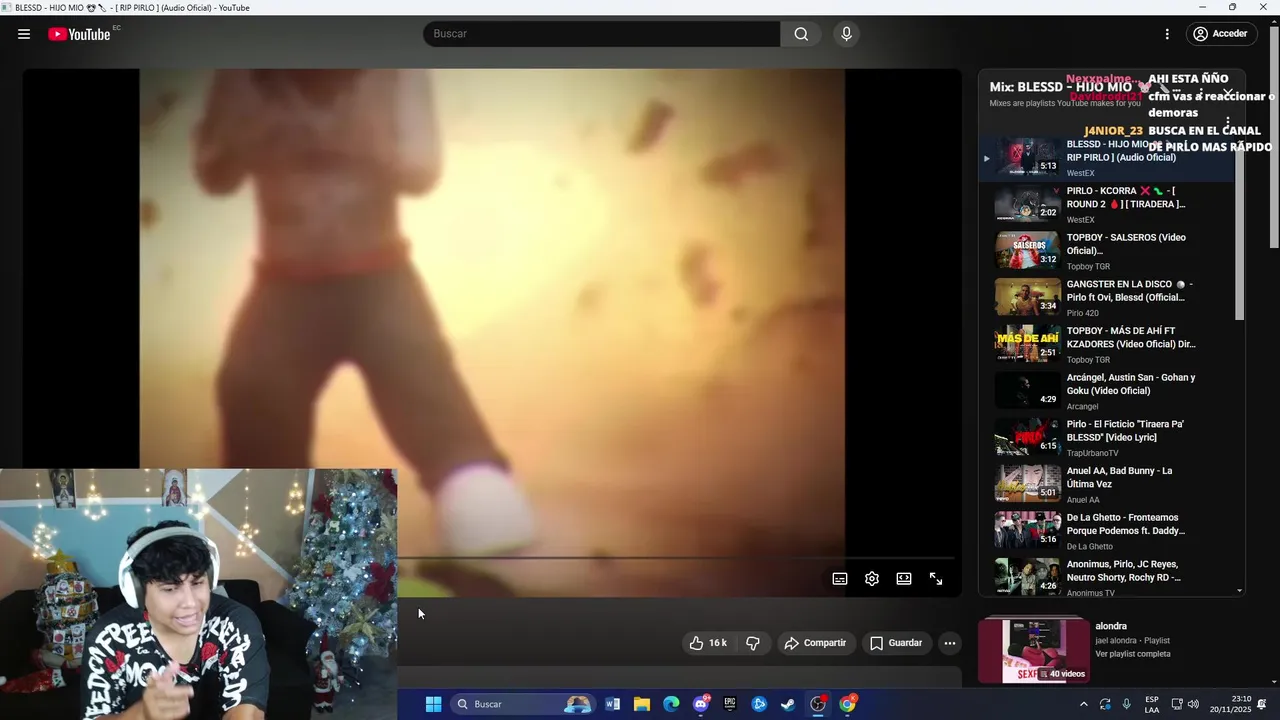
Task: Open Microsoft Edge from taskbar
Action: 671,704
